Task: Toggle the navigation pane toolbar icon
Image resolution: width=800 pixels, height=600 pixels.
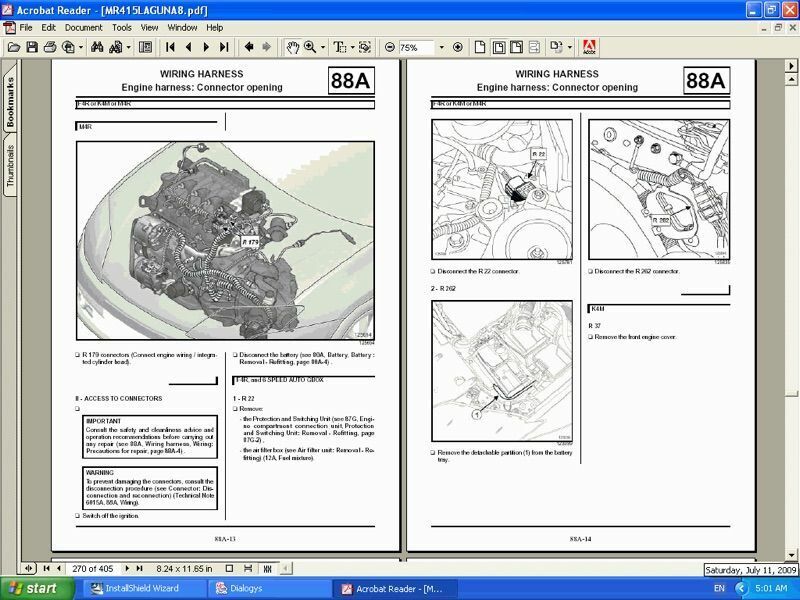Action: (x=145, y=47)
